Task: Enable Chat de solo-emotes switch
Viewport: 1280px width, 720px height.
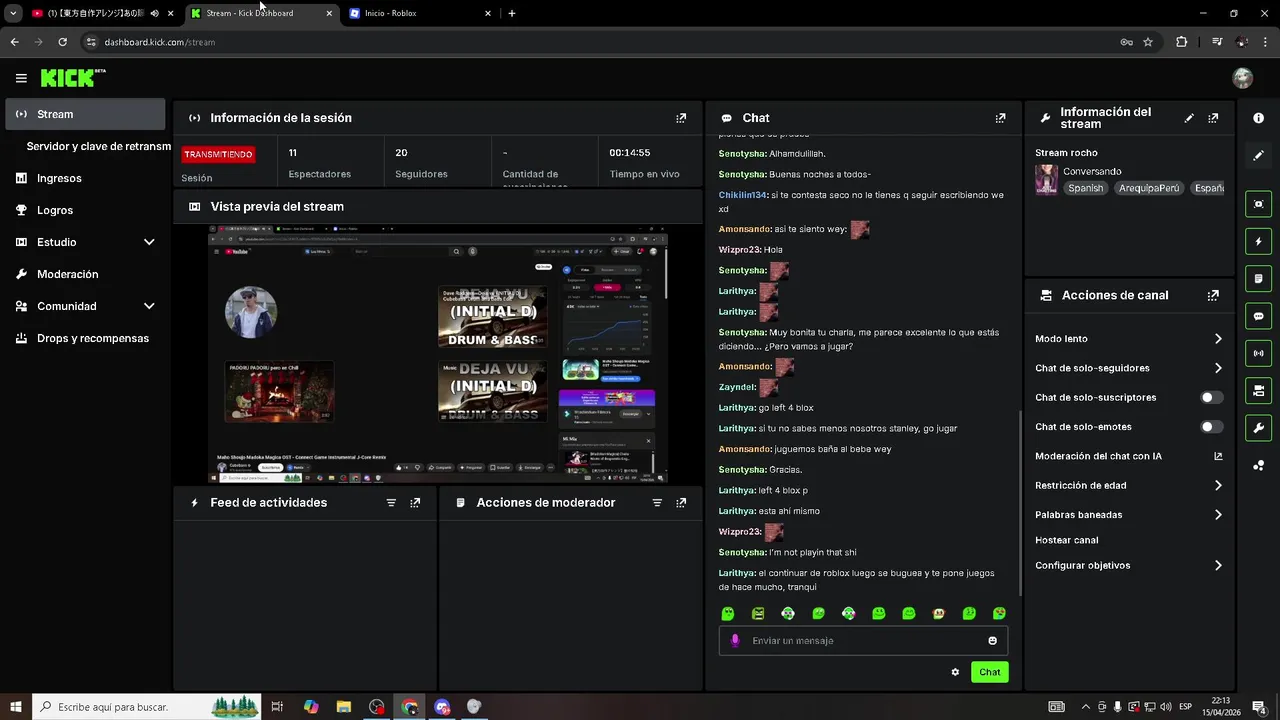Action: pyautogui.click(x=1211, y=427)
